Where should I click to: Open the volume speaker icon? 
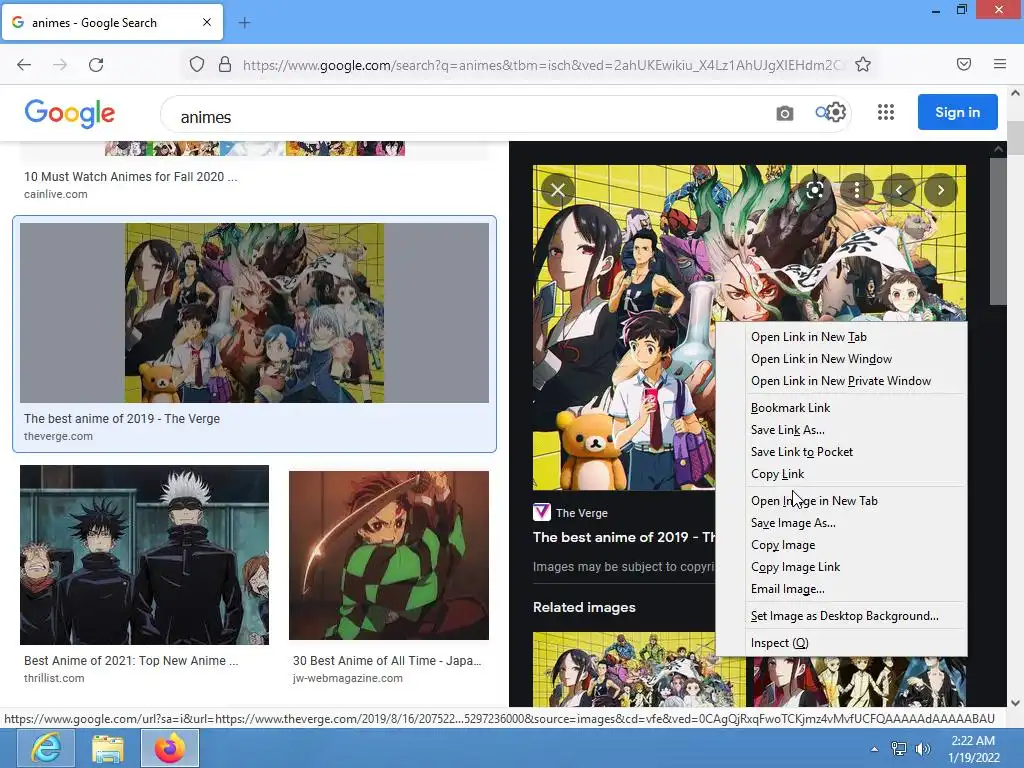[x=923, y=749]
